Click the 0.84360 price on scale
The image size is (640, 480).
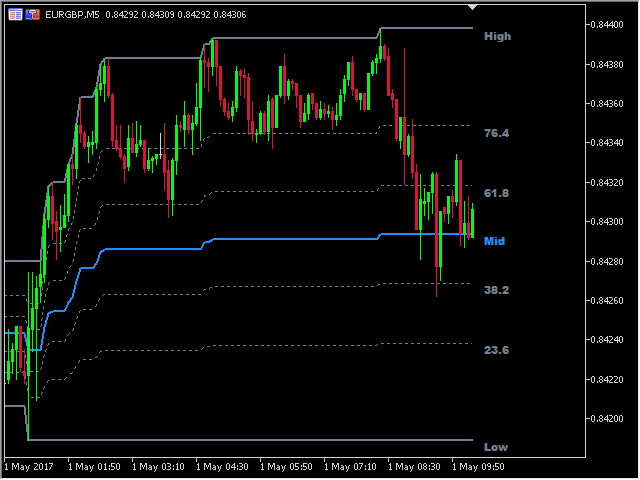pos(607,104)
